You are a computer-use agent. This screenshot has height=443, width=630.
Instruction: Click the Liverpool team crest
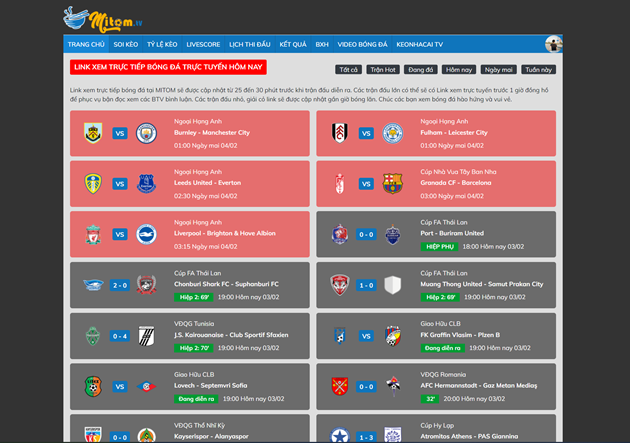(93, 234)
